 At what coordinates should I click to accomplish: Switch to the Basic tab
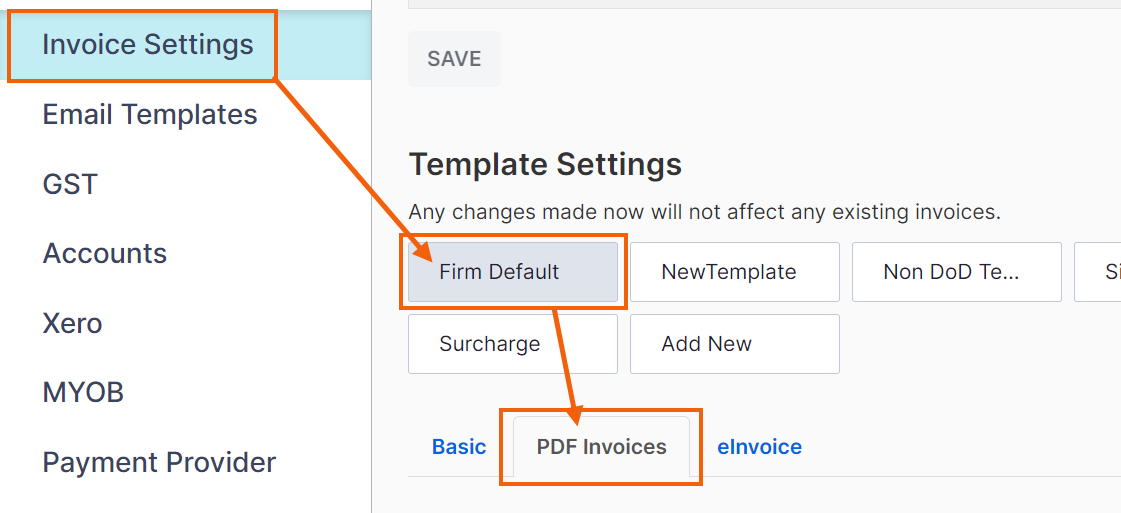459,447
